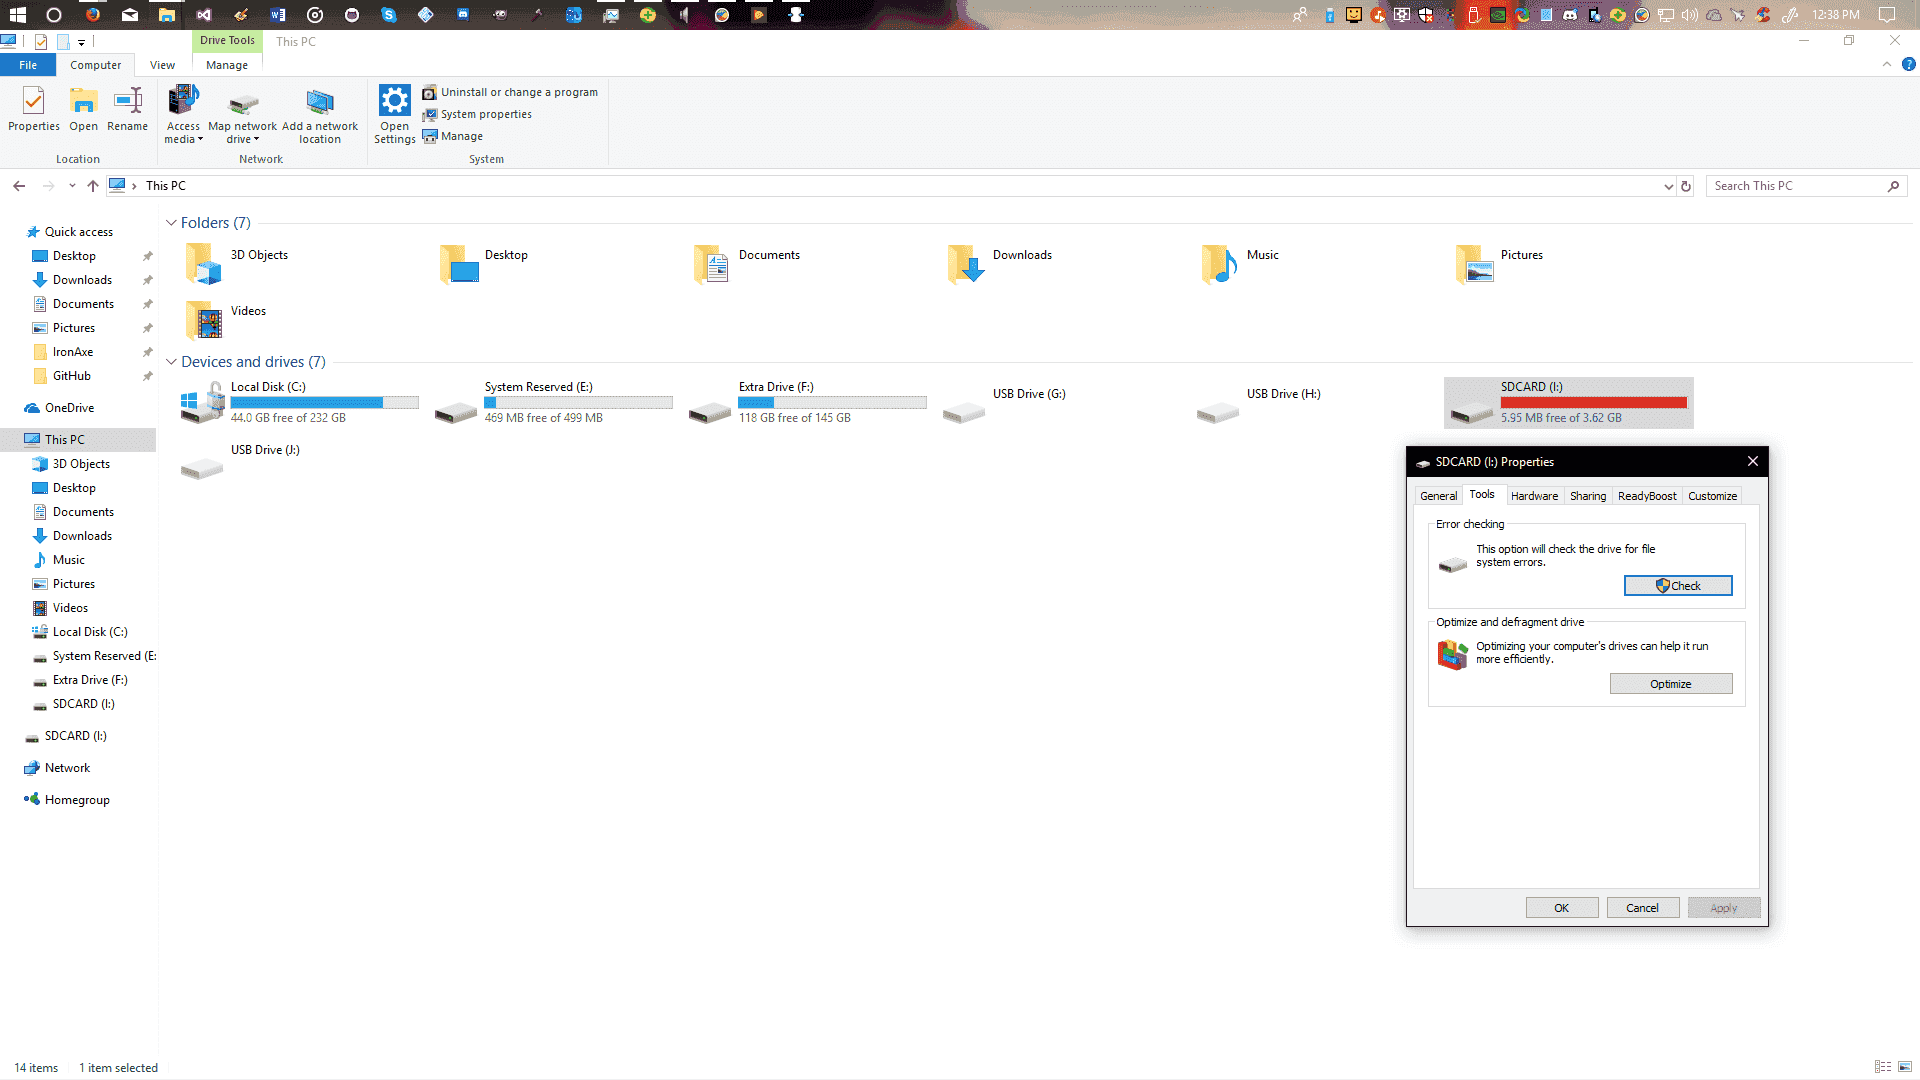This screenshot has width=1920, height=1080.
Task: Select the SDCARD (I:) drive tile
Action: click(1569, 403)
